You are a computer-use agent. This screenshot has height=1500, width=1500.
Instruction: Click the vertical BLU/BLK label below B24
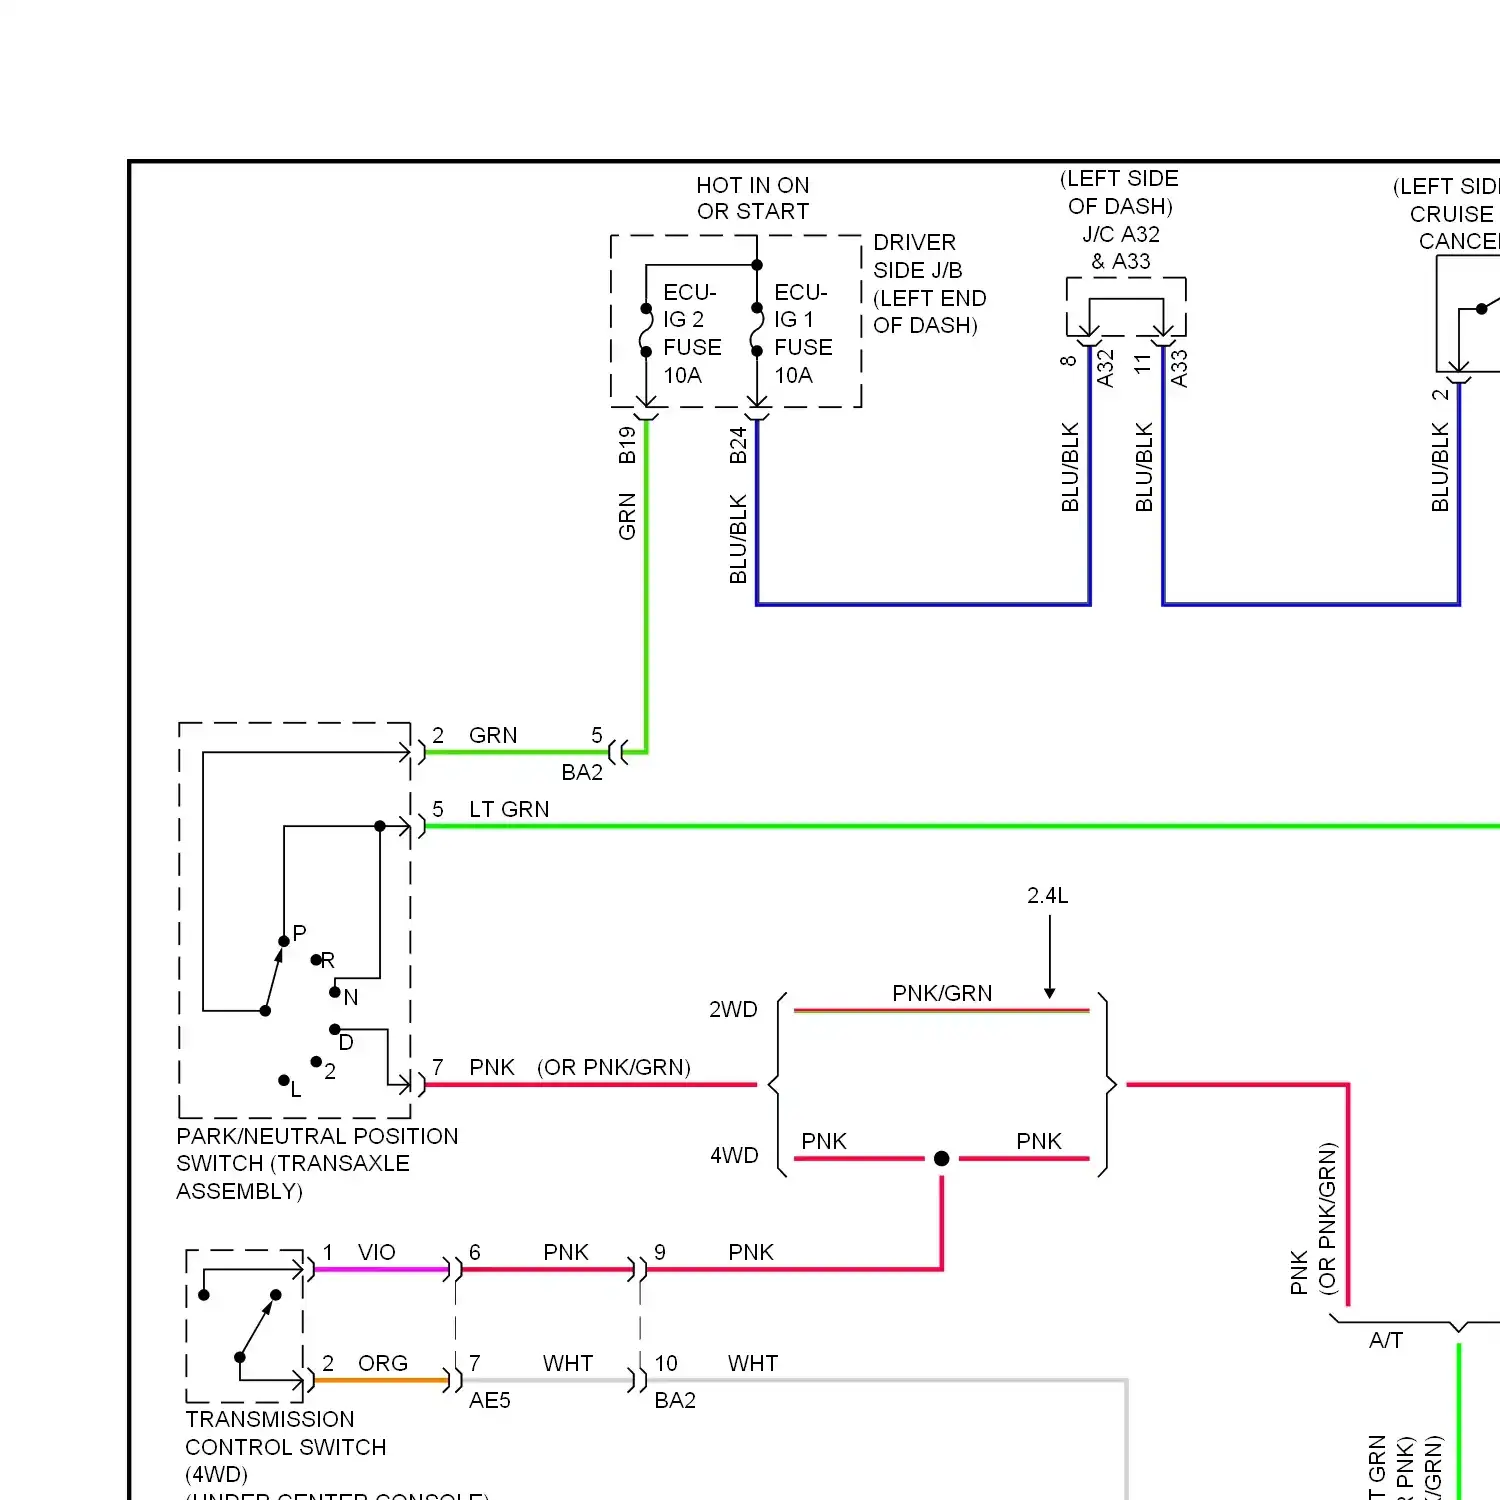click(x=738, y=539)
